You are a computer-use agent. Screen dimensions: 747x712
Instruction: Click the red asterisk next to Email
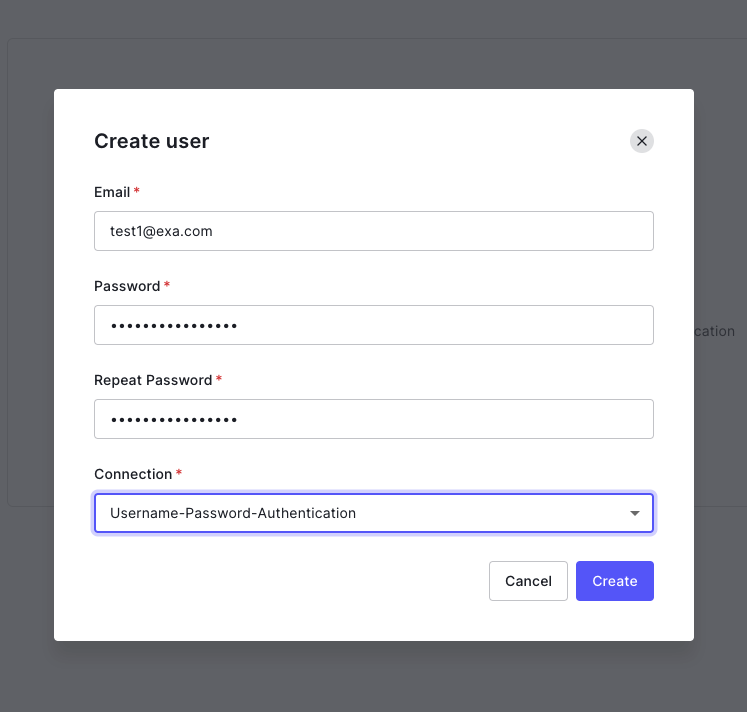click(136, 190)
